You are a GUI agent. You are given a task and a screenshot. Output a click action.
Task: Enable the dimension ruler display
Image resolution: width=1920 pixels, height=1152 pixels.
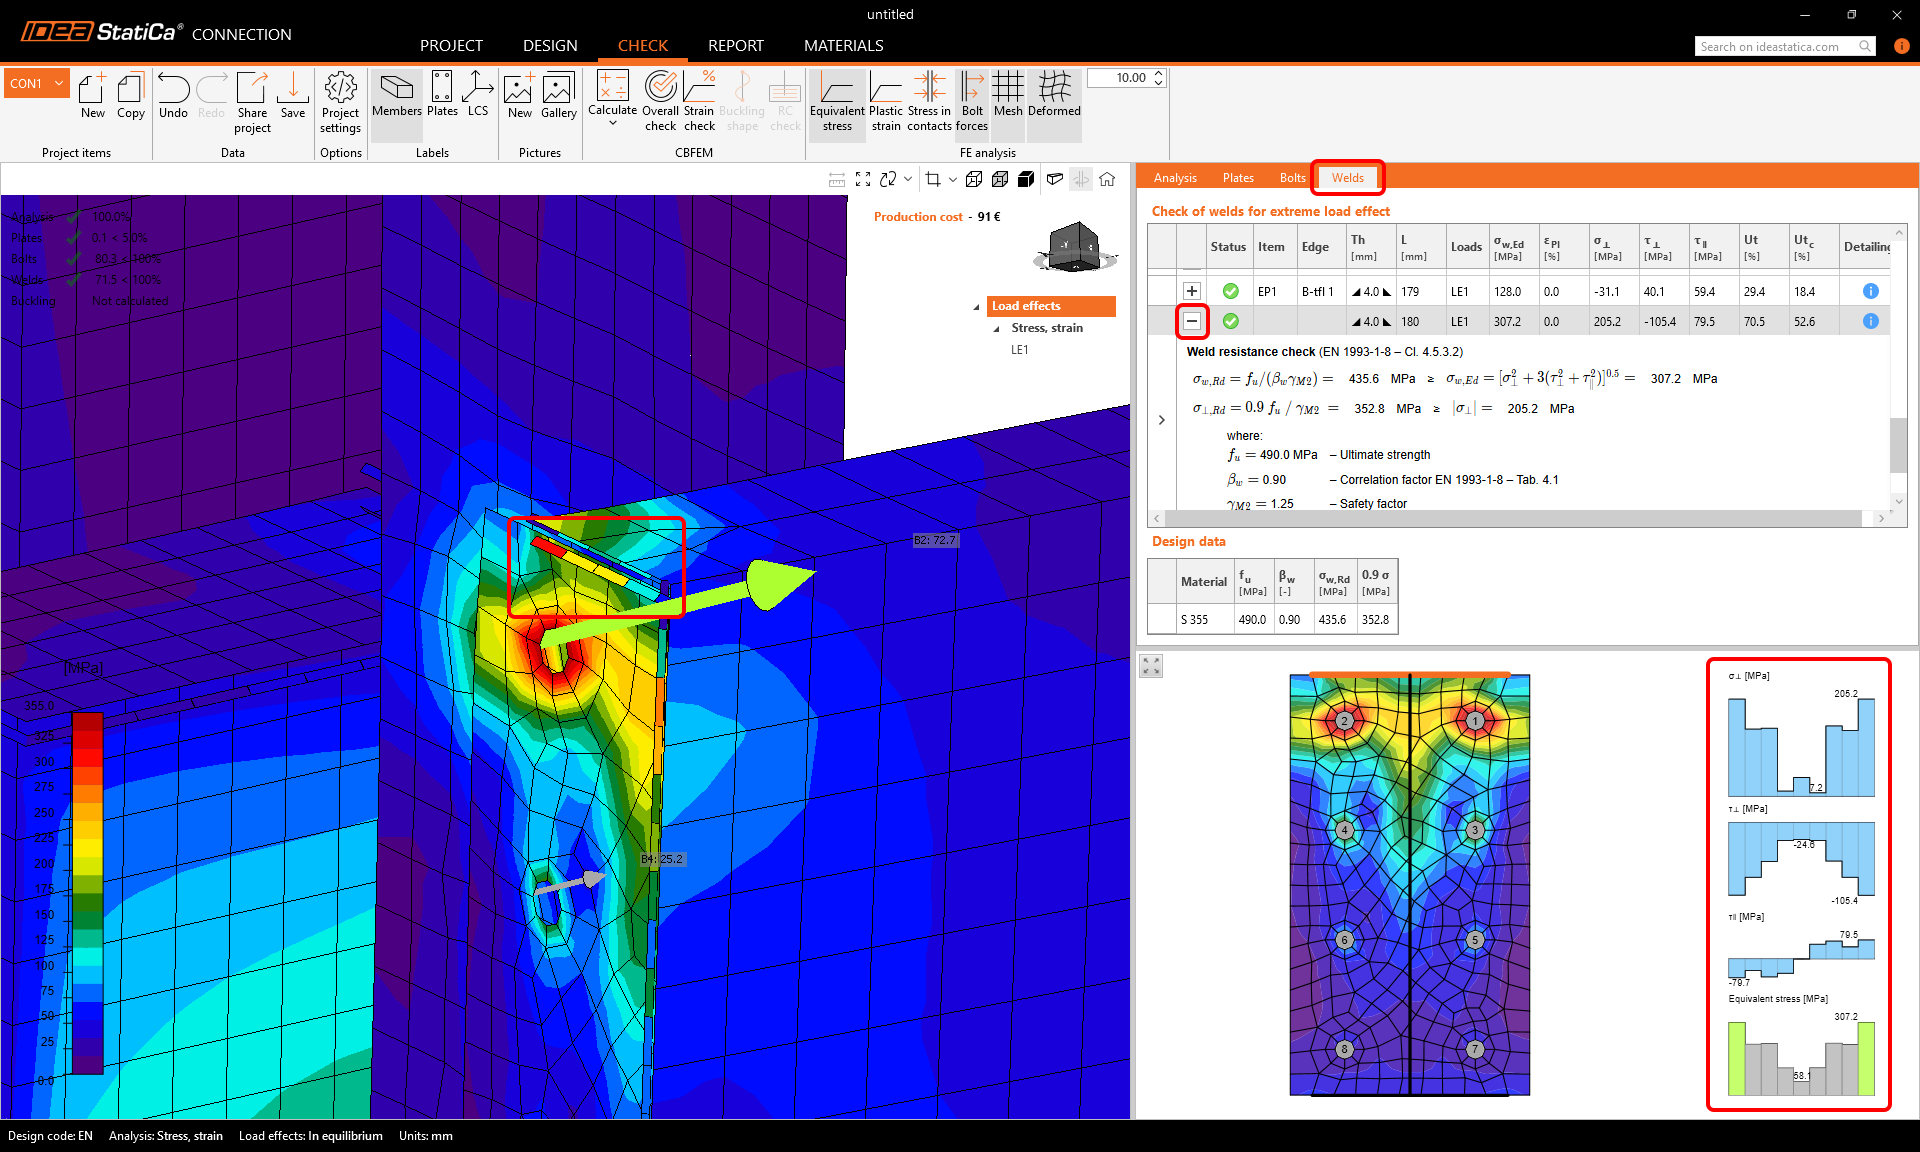tap(836, 179)
